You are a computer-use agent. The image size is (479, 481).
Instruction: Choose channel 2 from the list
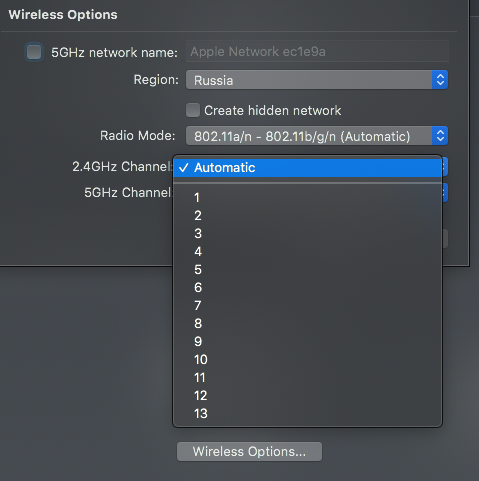pyautogui.click(x=308, y=216)
